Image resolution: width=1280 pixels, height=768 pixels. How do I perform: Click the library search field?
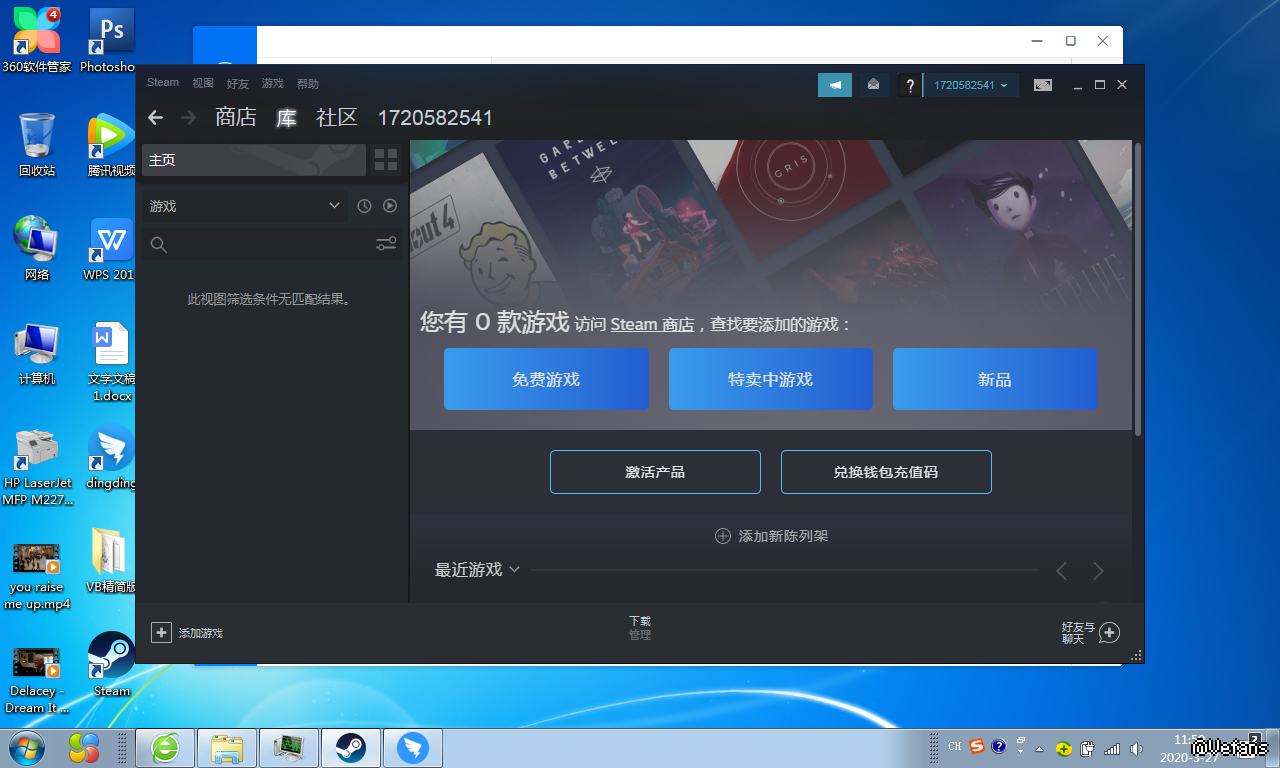[270, 244]
